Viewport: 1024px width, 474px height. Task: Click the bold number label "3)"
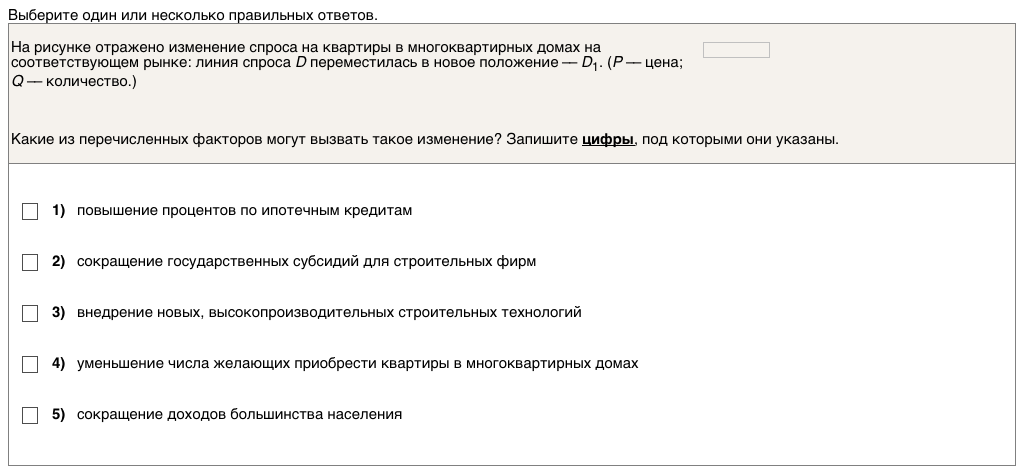pyautogui.click(x=58, y=313)
